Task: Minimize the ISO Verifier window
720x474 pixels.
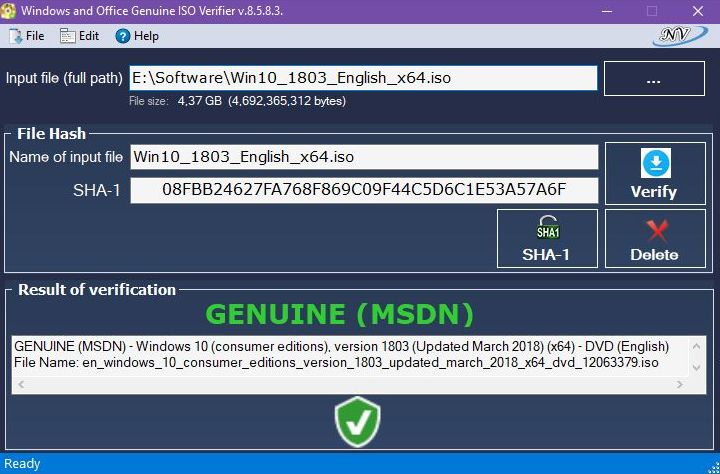Action: [607, 11]
